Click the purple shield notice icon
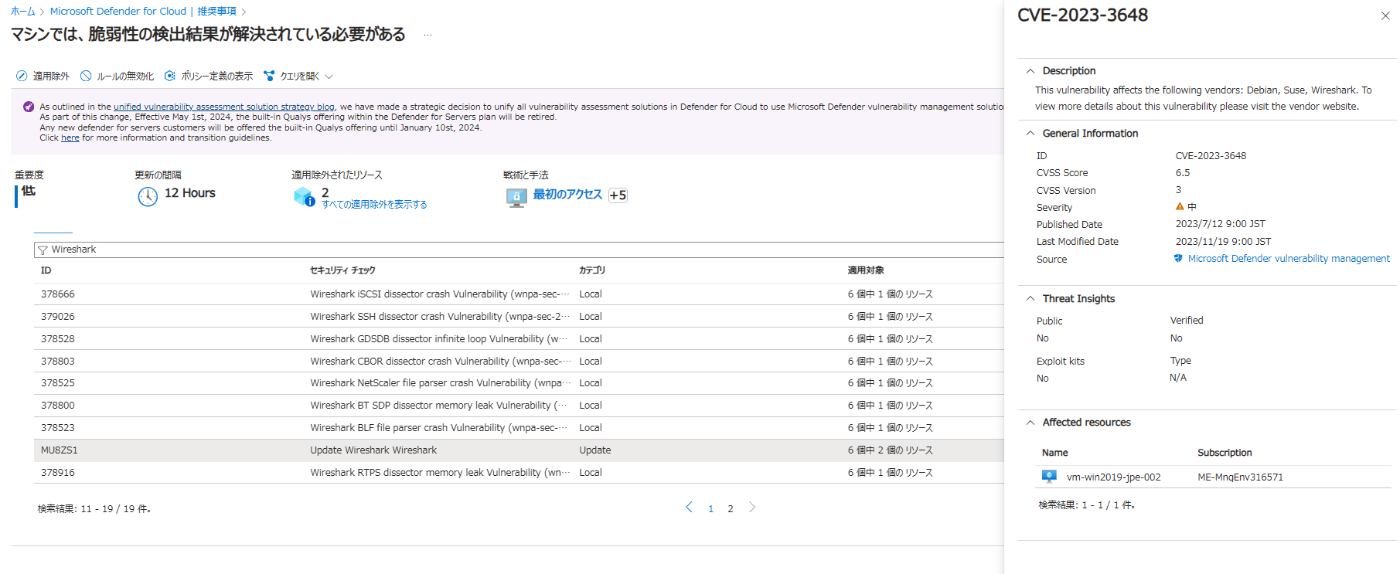Viewport: 1400px width, 574px height. click(x=29, y=106)
